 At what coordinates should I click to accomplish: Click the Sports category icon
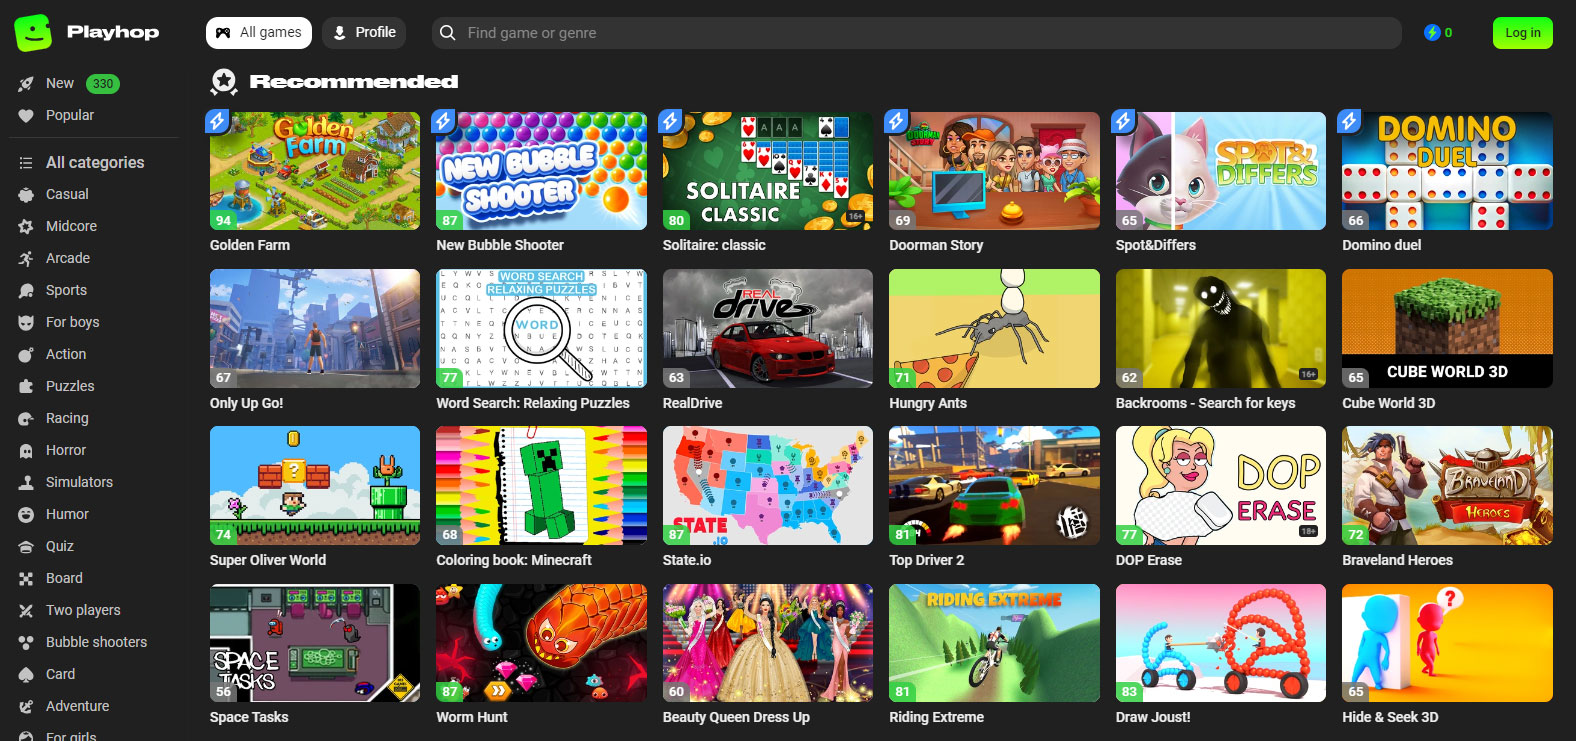26,291
